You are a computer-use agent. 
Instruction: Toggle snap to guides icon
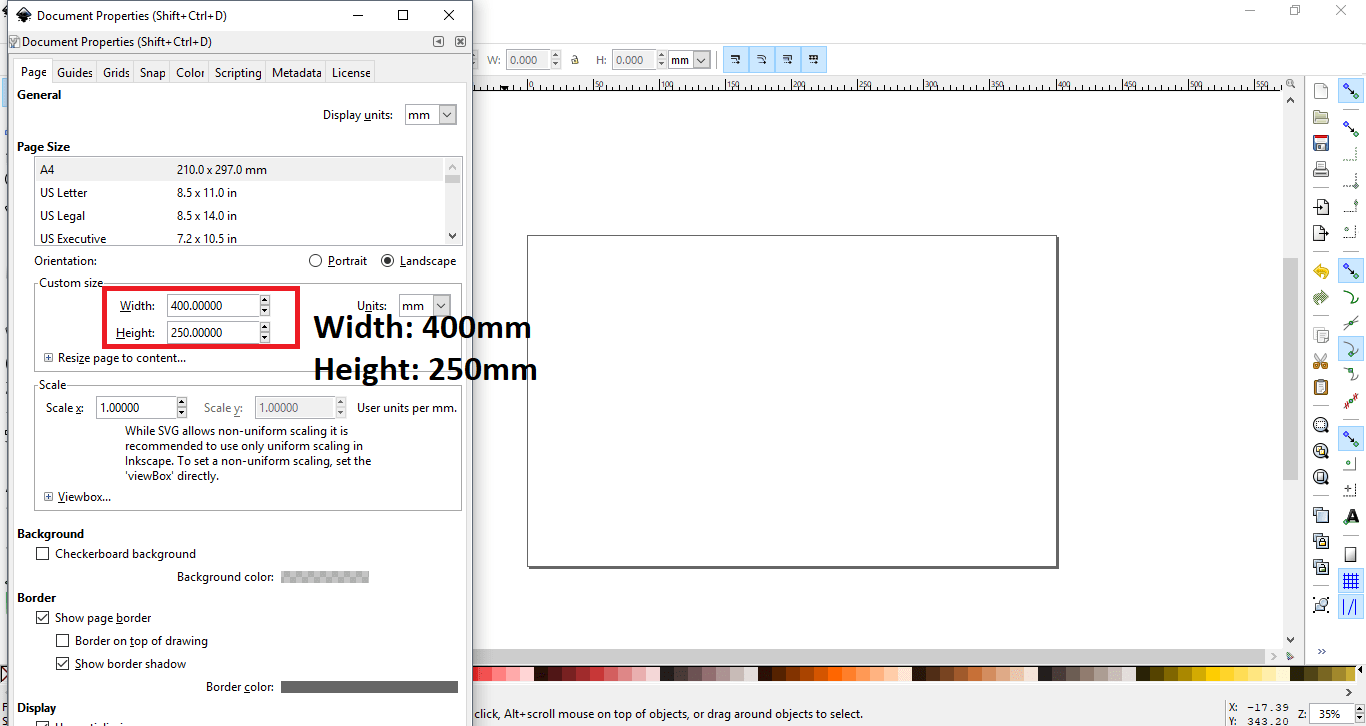[1351, 607]
